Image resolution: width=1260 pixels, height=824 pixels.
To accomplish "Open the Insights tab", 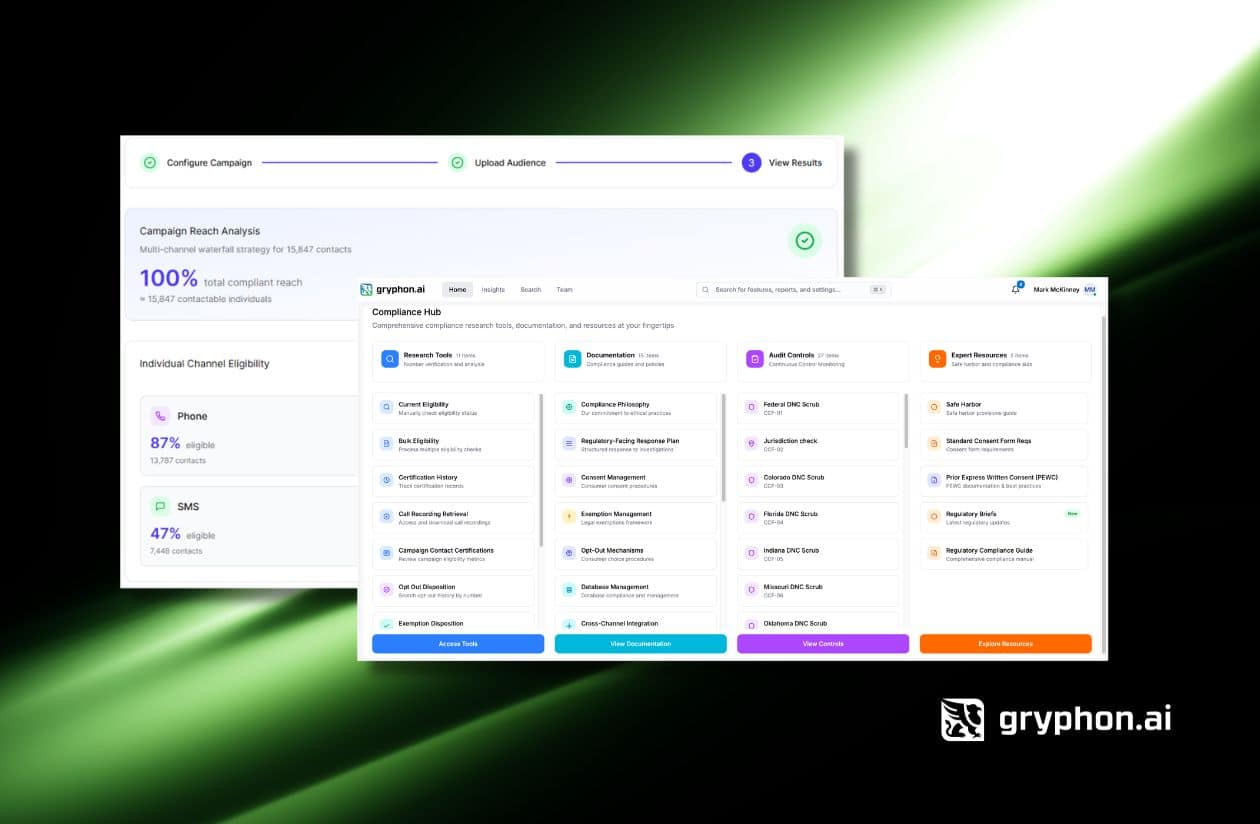I will tap(493, 290).
